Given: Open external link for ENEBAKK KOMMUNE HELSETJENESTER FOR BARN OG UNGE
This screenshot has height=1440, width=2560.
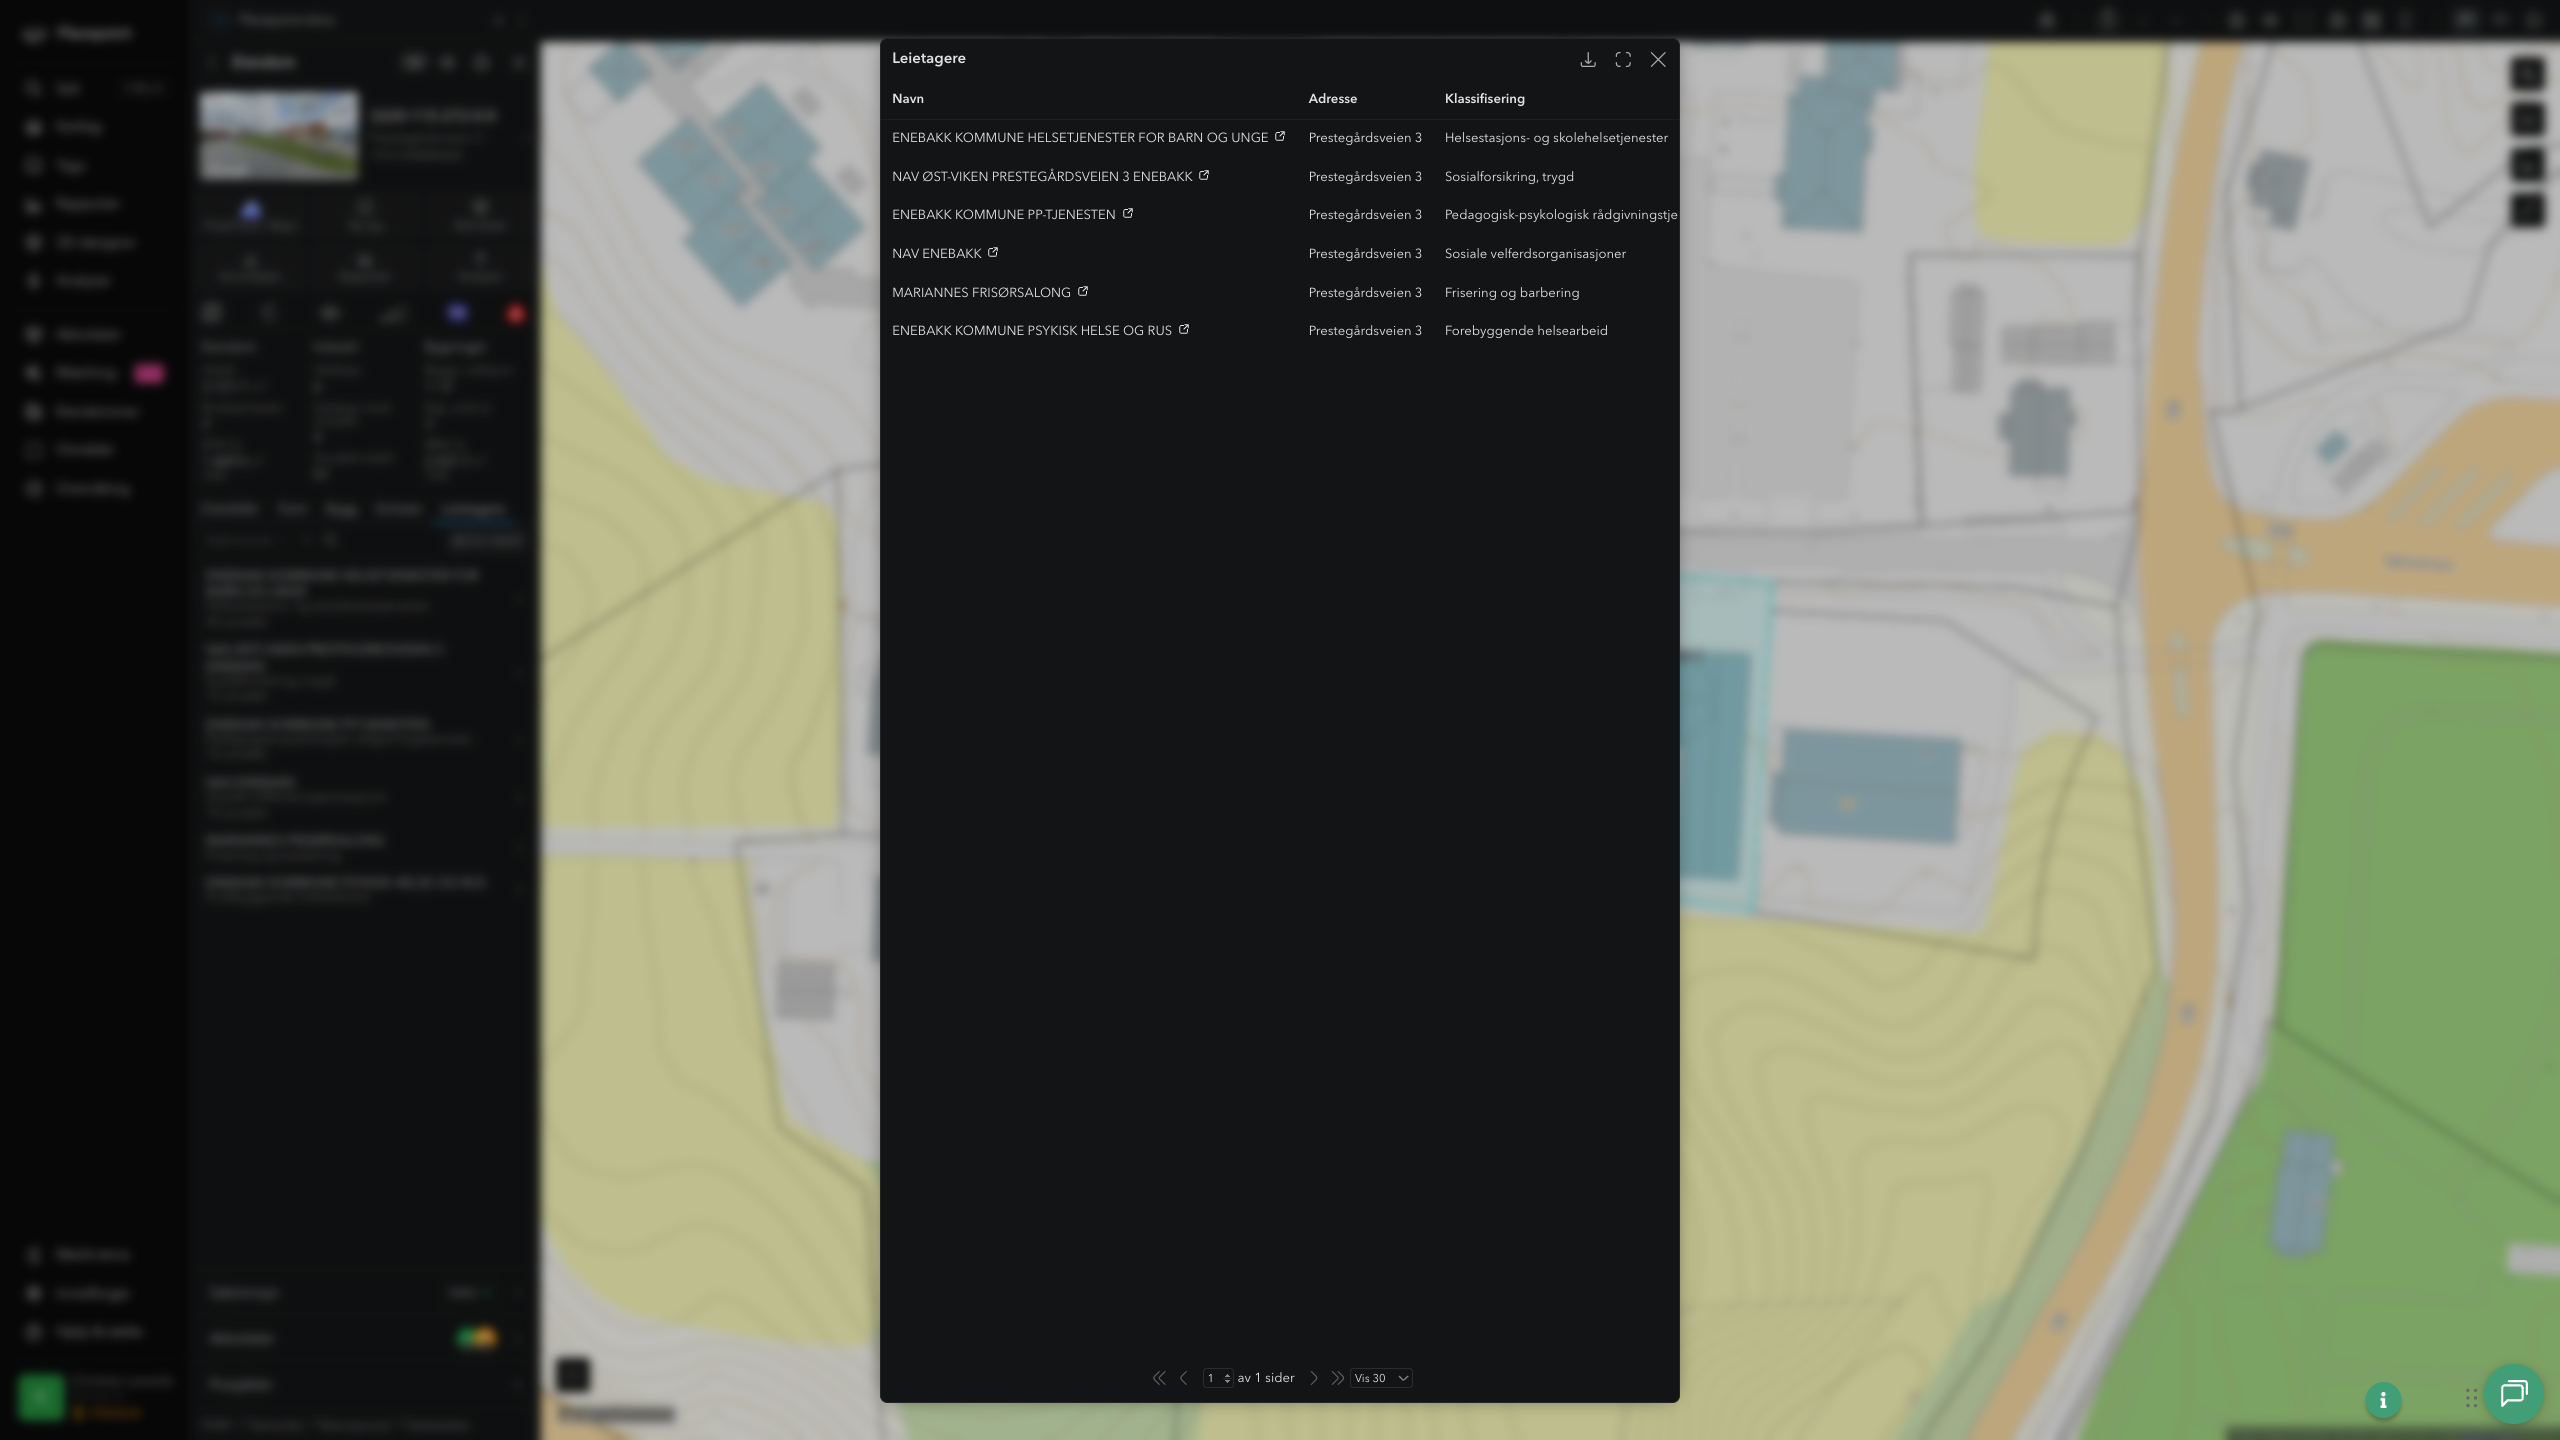Looking at the screenshot, I should (1280, 136).
